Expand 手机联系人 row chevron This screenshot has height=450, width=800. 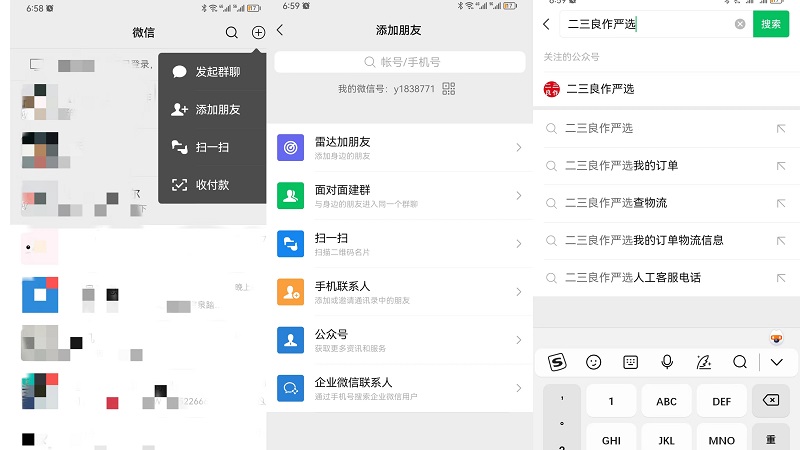[519, 292]
